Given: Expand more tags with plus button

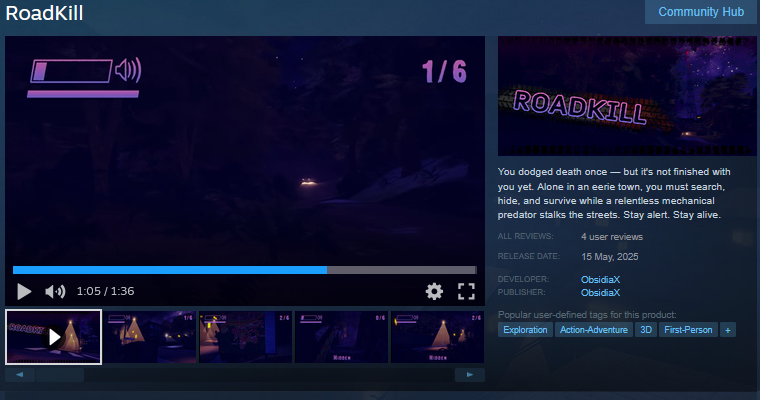Looking at the screenshot, I should (728, 330).
